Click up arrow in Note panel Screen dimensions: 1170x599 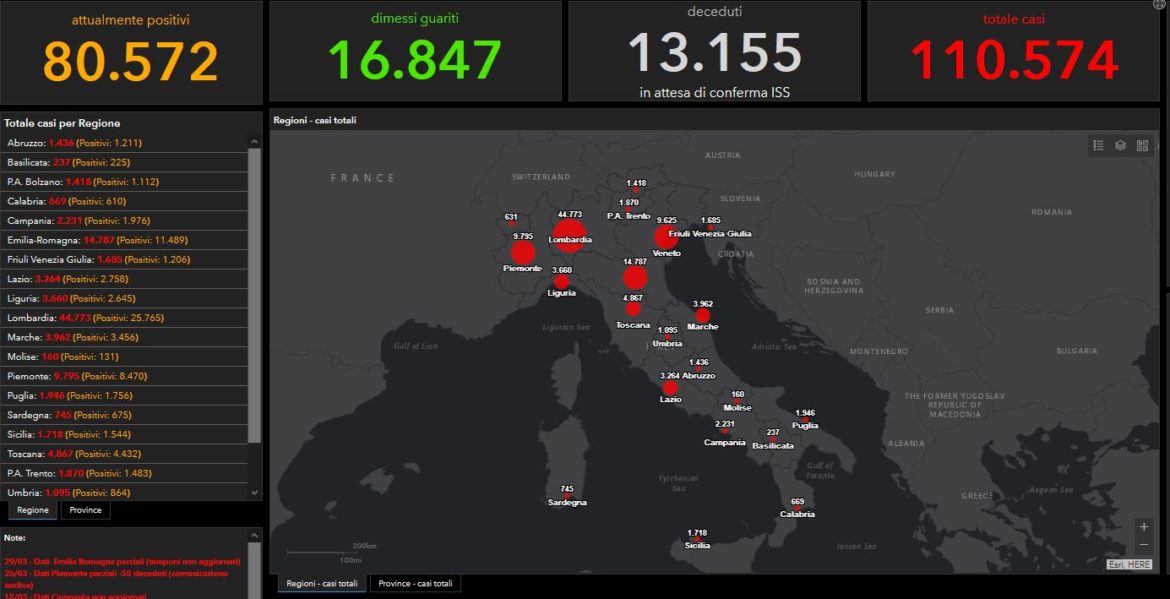click(255, 536)
